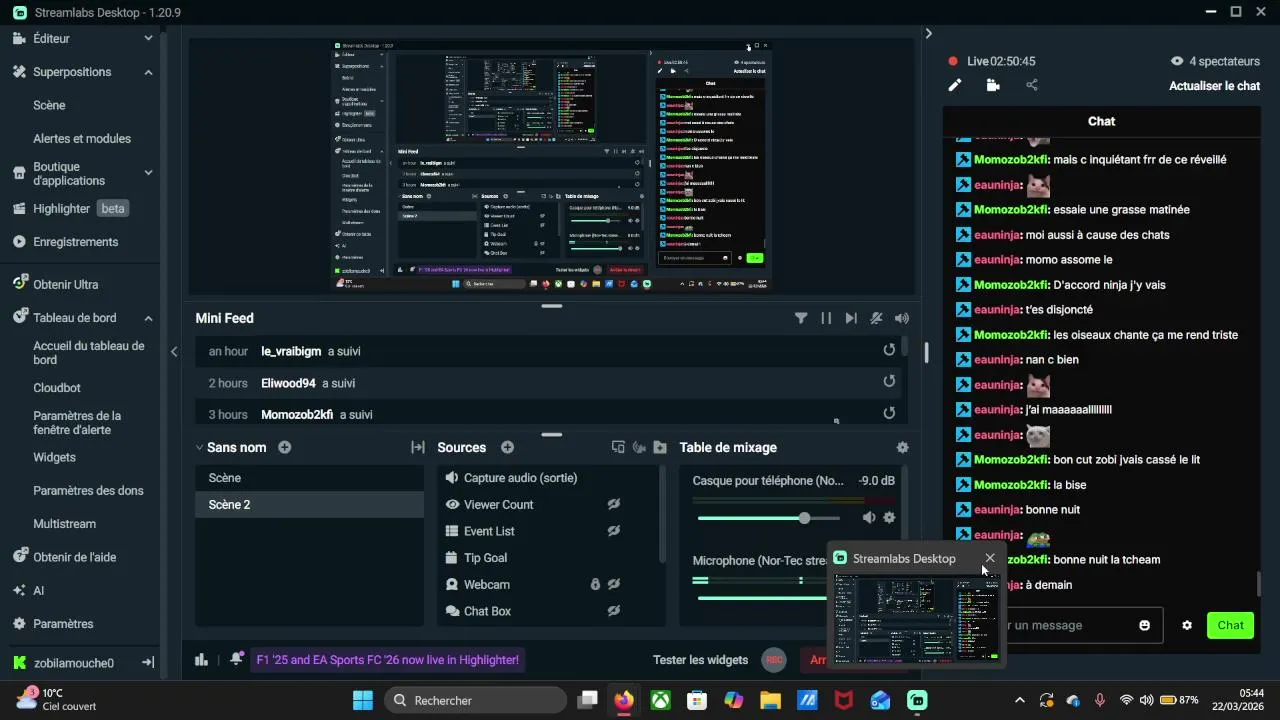Image resolution: width=1280 pixels, height=720 pixels.
Task: Toggle visibility of Event List source
Action: [614, 531]
